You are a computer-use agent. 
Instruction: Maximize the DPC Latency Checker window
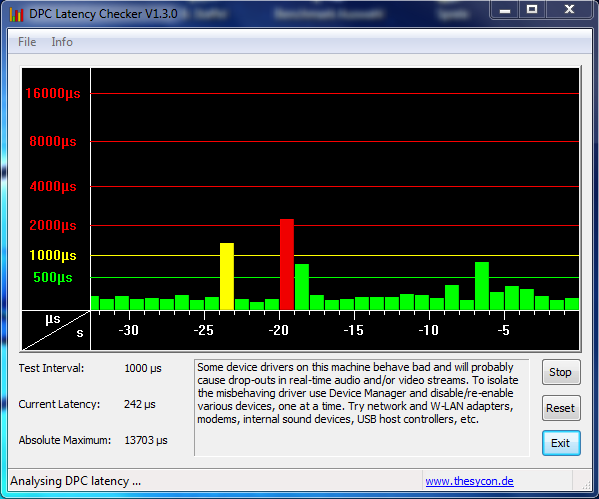(x=532, y=9)
